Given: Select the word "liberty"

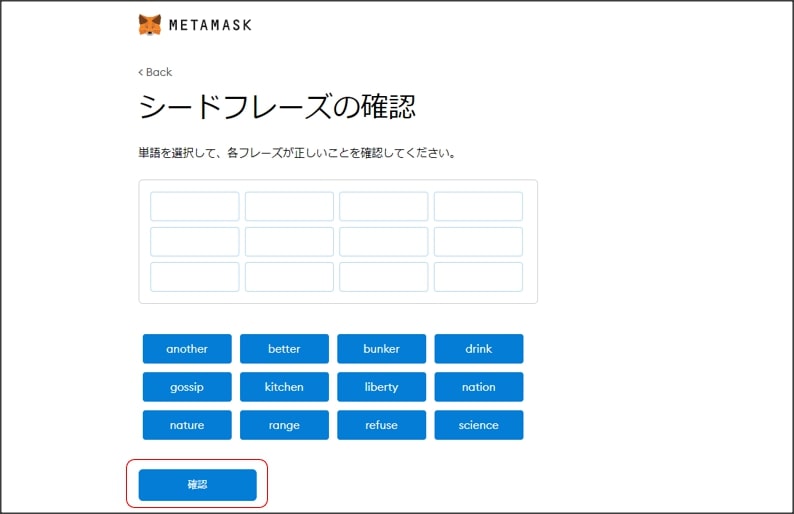Looking at the screenshot, I should [381, 387].
